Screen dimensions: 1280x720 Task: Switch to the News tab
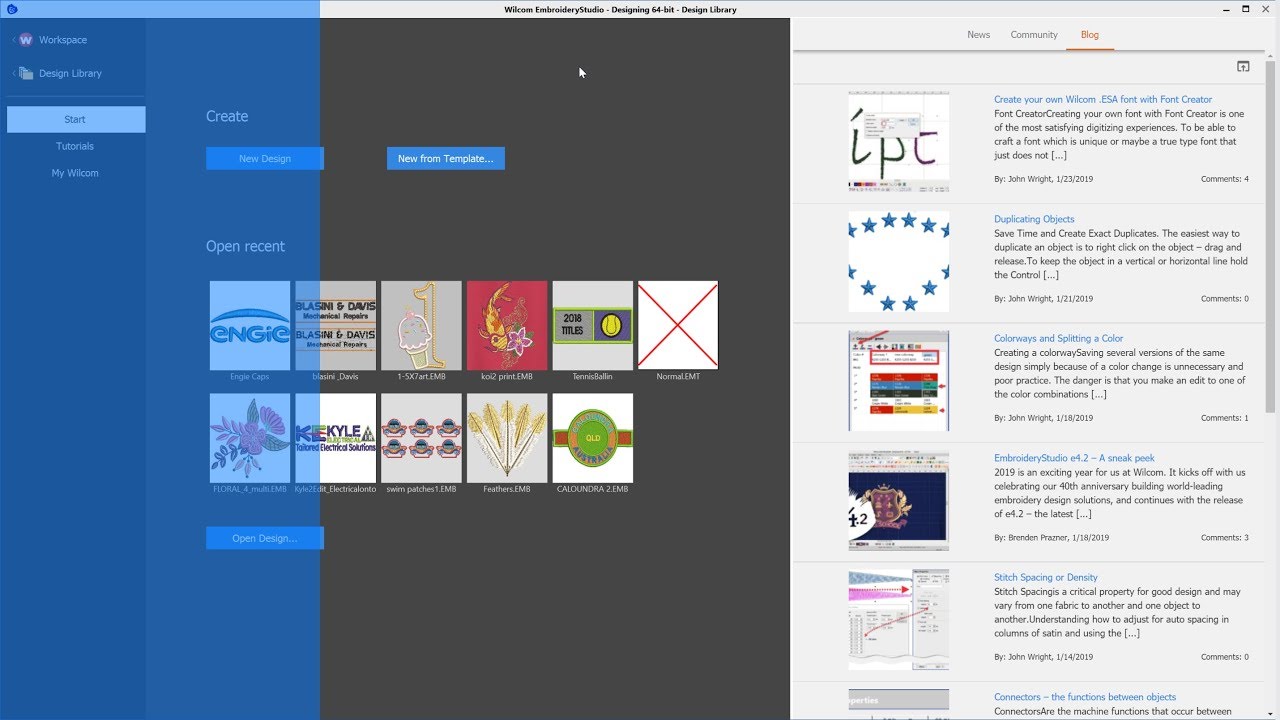pyautogui.click(x=978, y=35)
